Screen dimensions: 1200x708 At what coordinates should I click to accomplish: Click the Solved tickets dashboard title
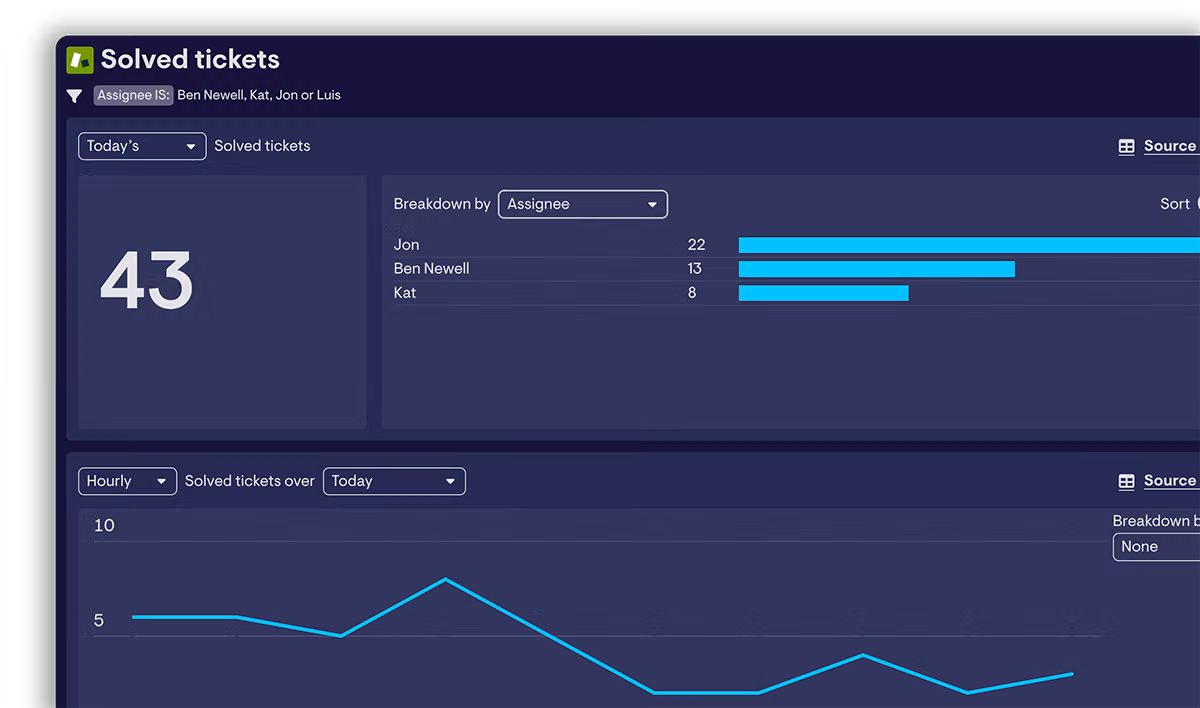tap(190, 60)
